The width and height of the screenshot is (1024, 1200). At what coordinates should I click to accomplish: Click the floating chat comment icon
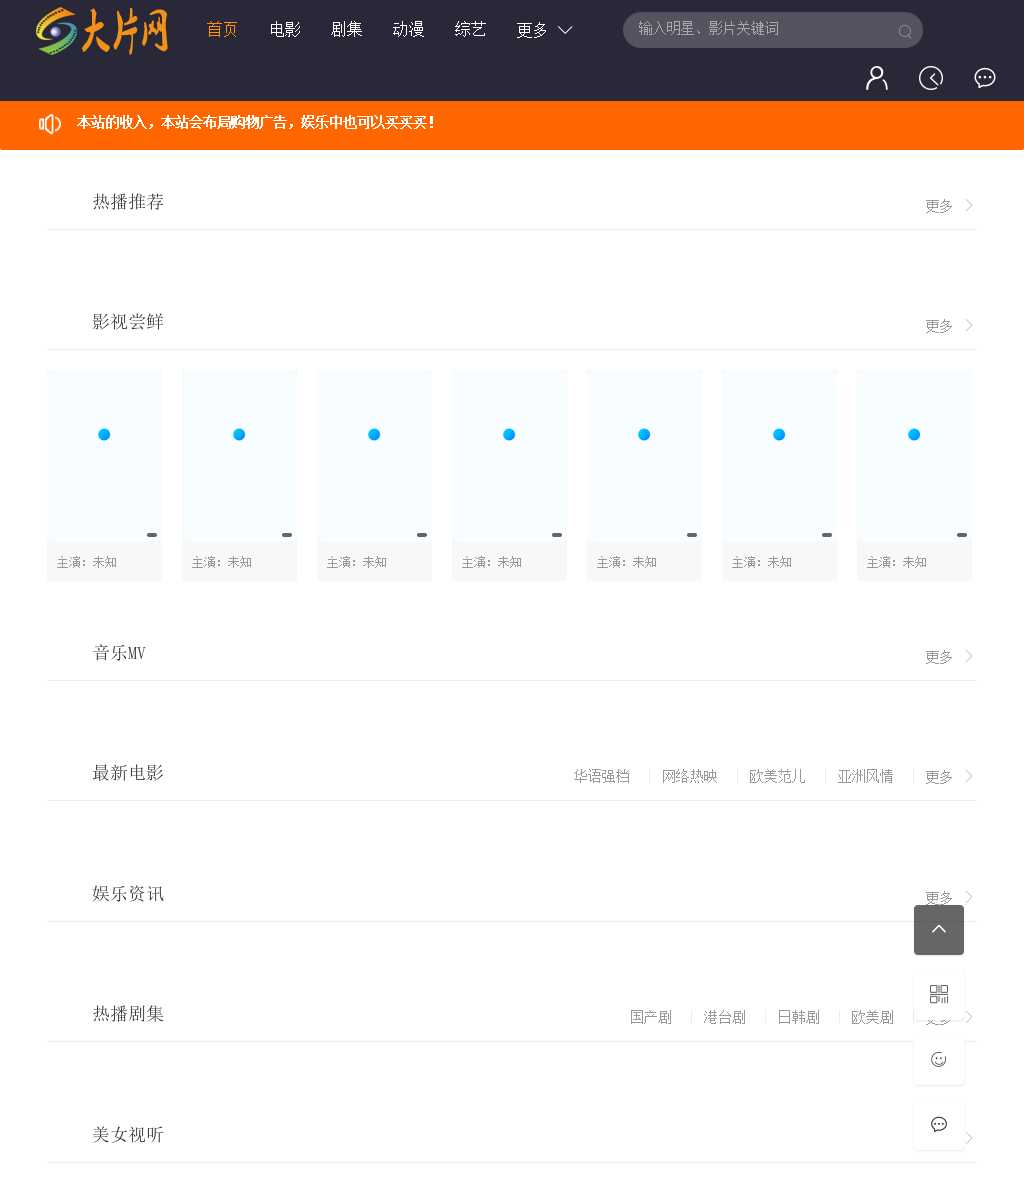(x=939, y=1124)
